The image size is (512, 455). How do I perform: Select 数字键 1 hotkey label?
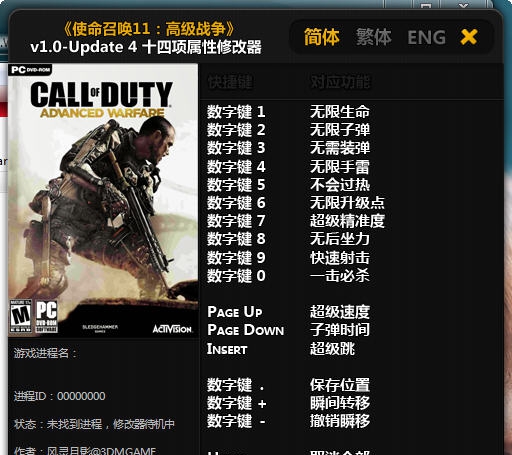[x=236, y=112]
